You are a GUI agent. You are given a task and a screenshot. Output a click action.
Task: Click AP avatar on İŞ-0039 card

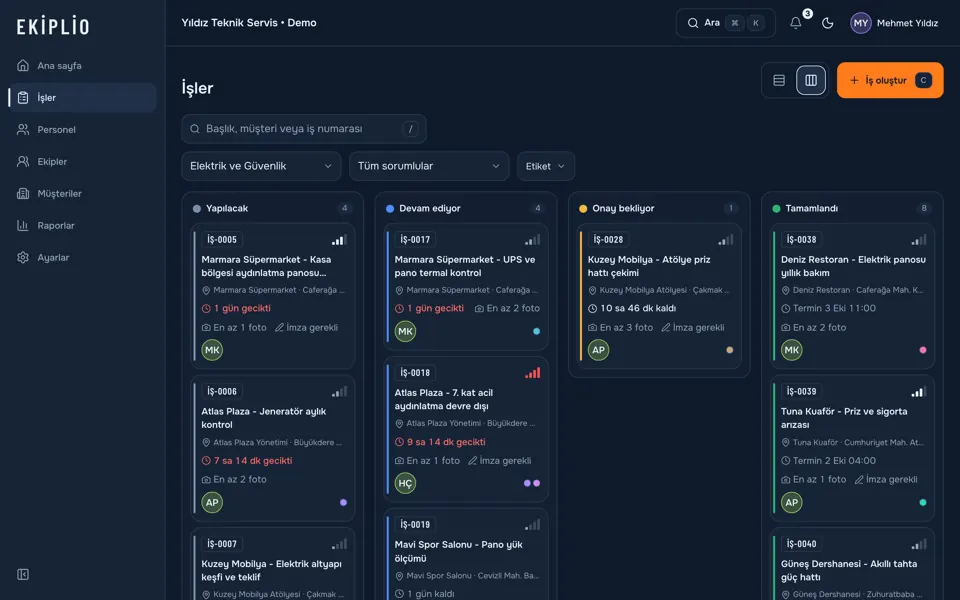[792, 503]
